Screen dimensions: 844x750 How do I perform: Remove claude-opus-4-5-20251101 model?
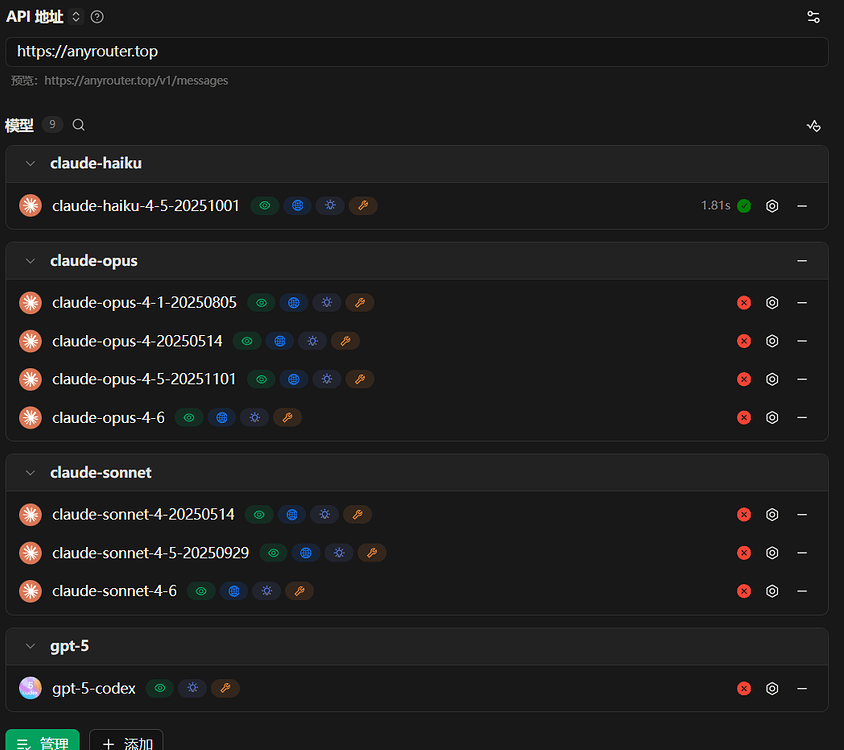point(802,380)
